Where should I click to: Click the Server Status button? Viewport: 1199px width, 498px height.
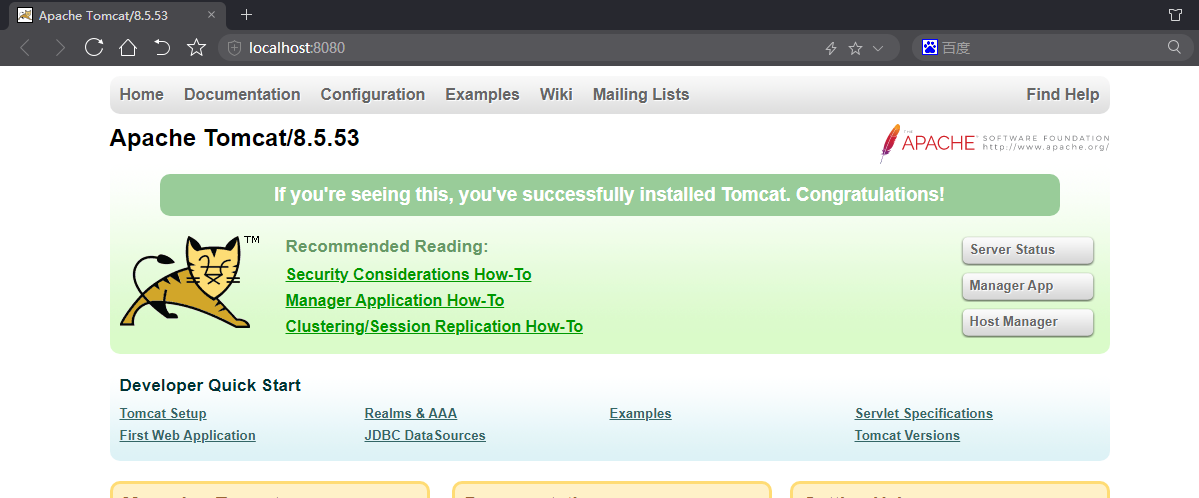(1028, 250)
